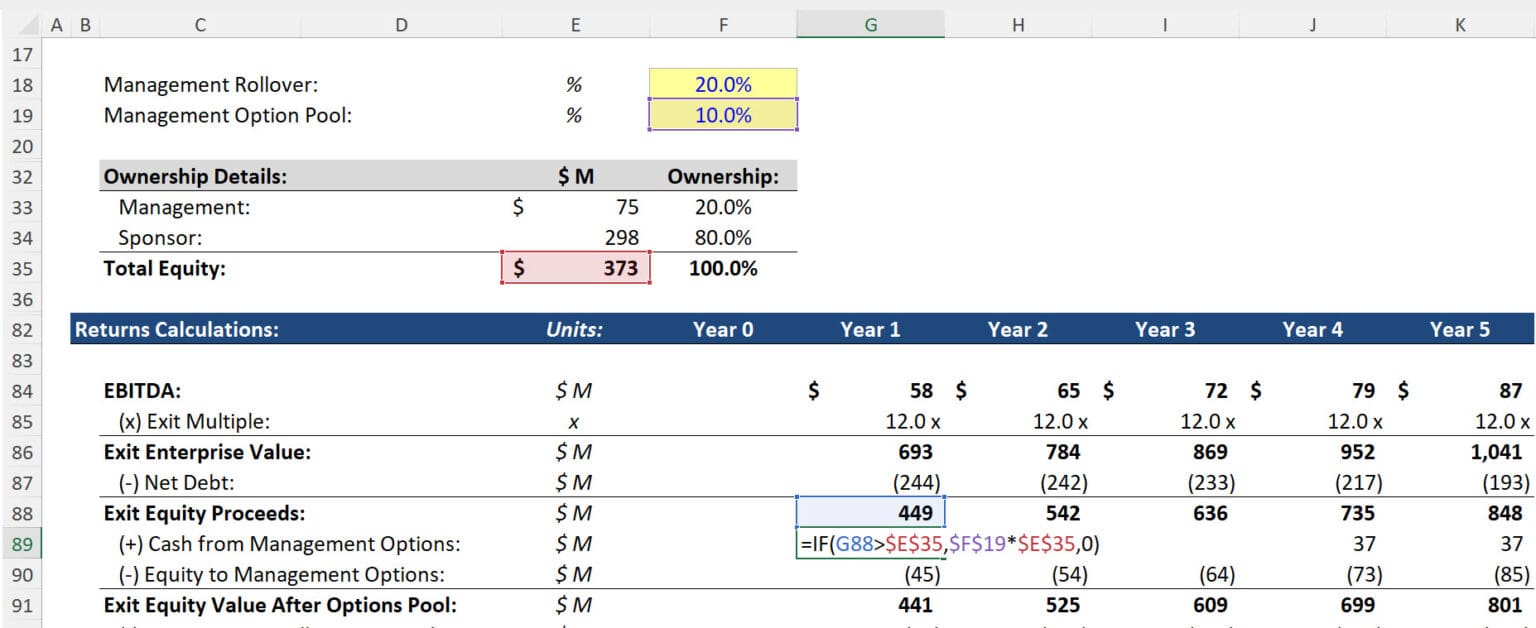The image size is (1536, 628).
Task: Click the Ownership Details header cell
Action: coord(200,176)
